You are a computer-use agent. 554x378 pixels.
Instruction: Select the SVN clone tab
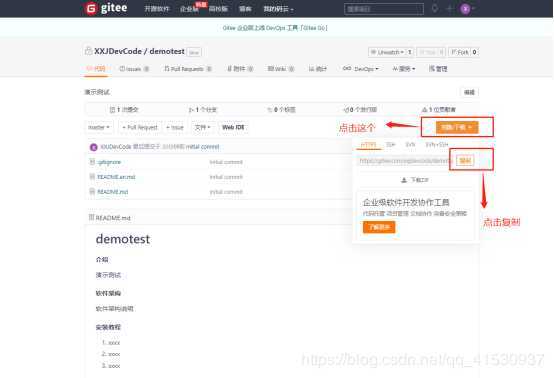coord(410,145)
